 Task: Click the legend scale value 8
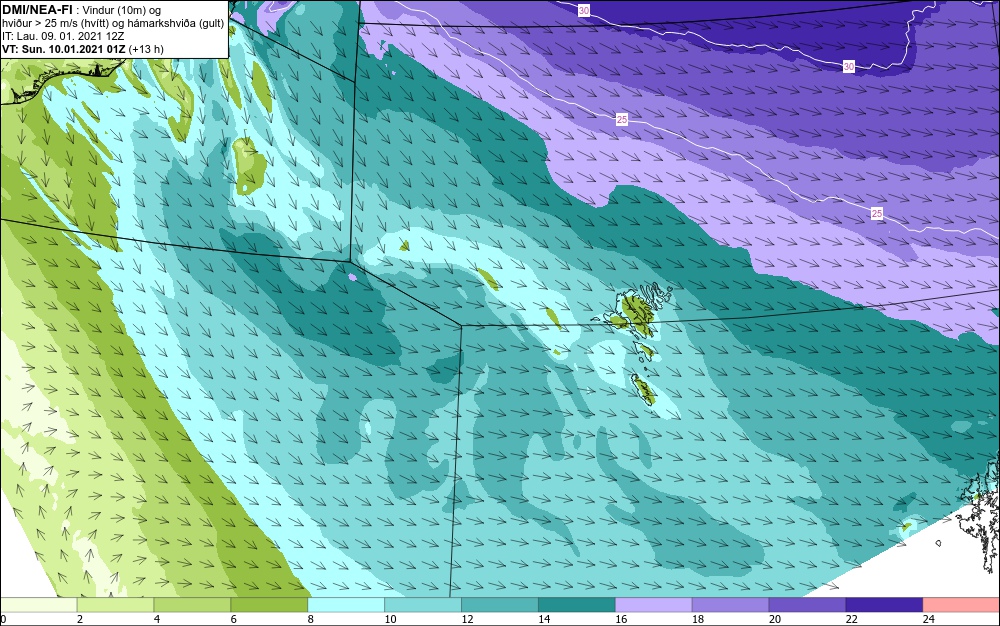(x=311, y=619)
